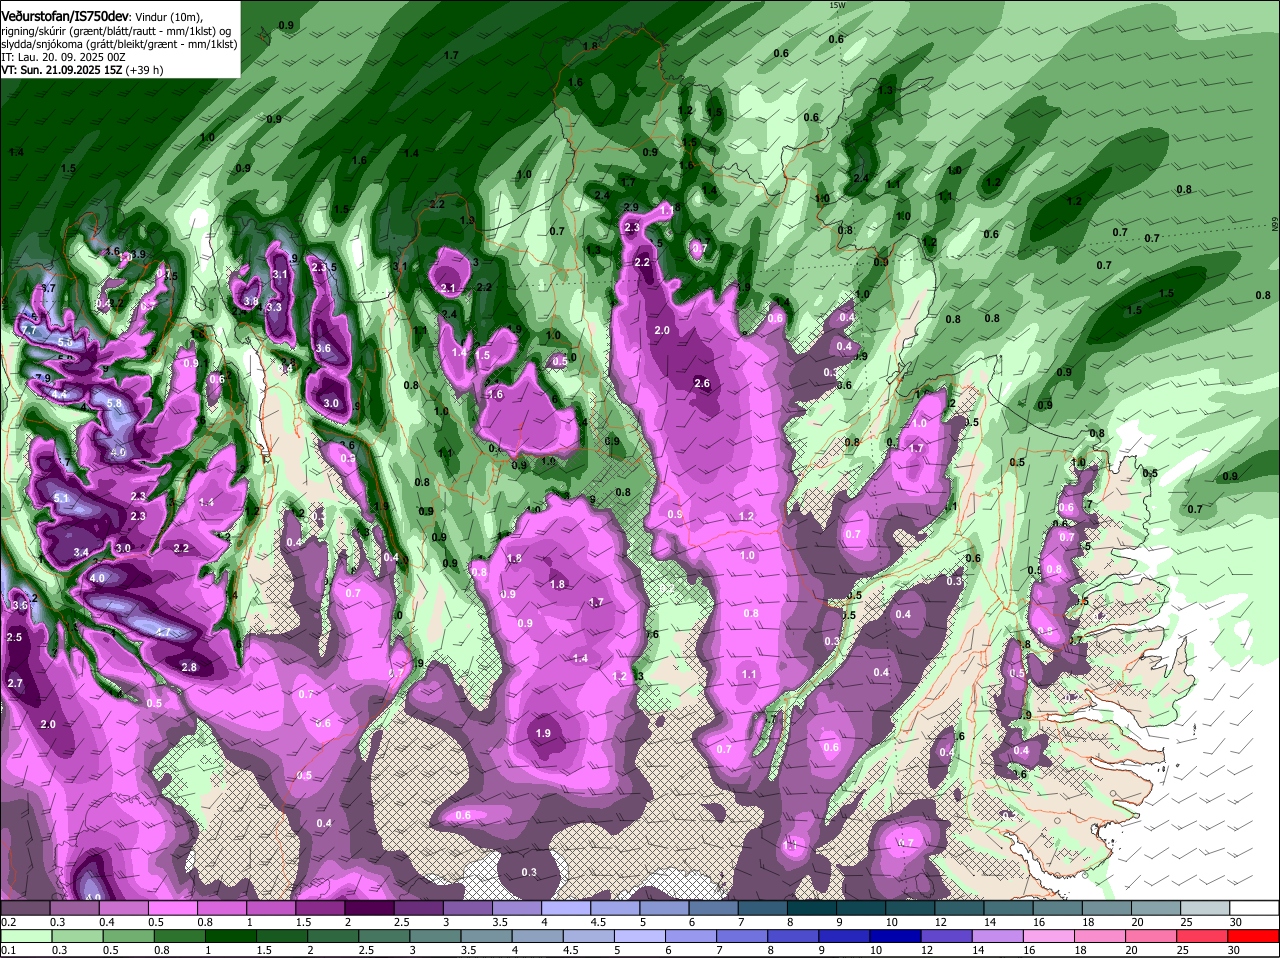Screen dimensions: 1280x958
Task: Click the 15W longitude label
Action: [x=837, y=5]
